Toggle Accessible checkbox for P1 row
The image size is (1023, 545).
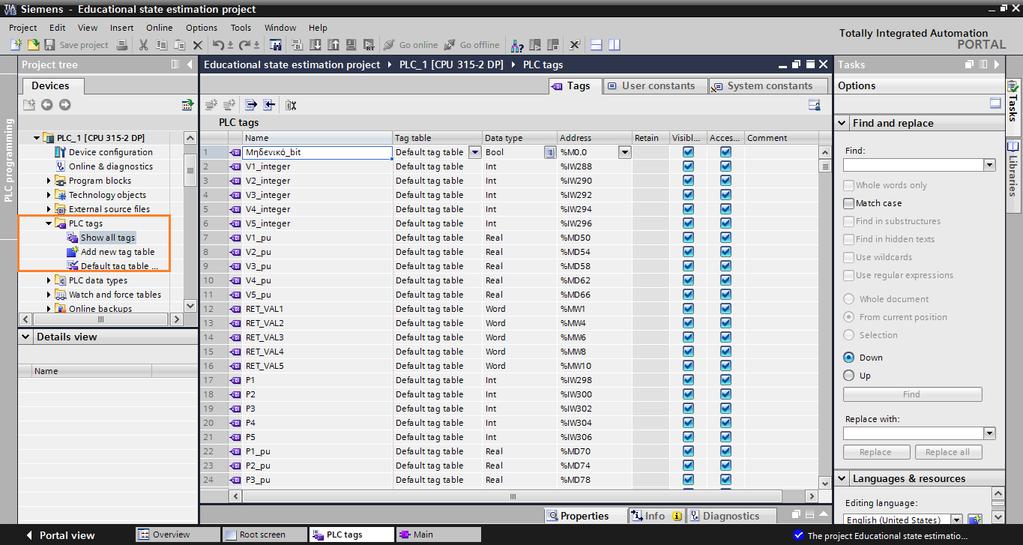[x=725, y=380]
